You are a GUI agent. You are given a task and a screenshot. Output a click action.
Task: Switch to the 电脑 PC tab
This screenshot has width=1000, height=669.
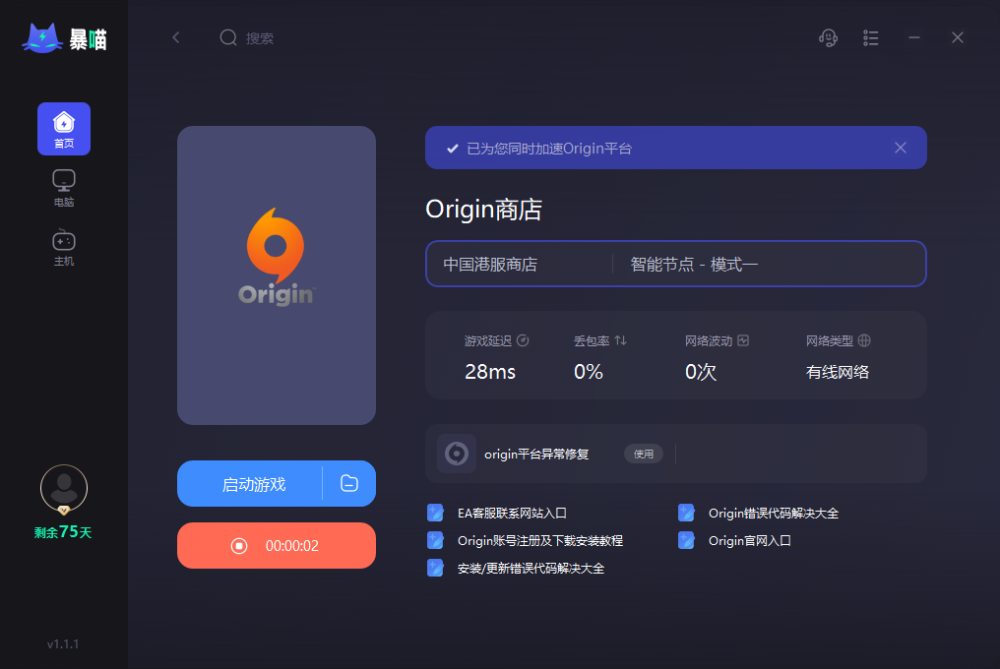coord(64,188)
